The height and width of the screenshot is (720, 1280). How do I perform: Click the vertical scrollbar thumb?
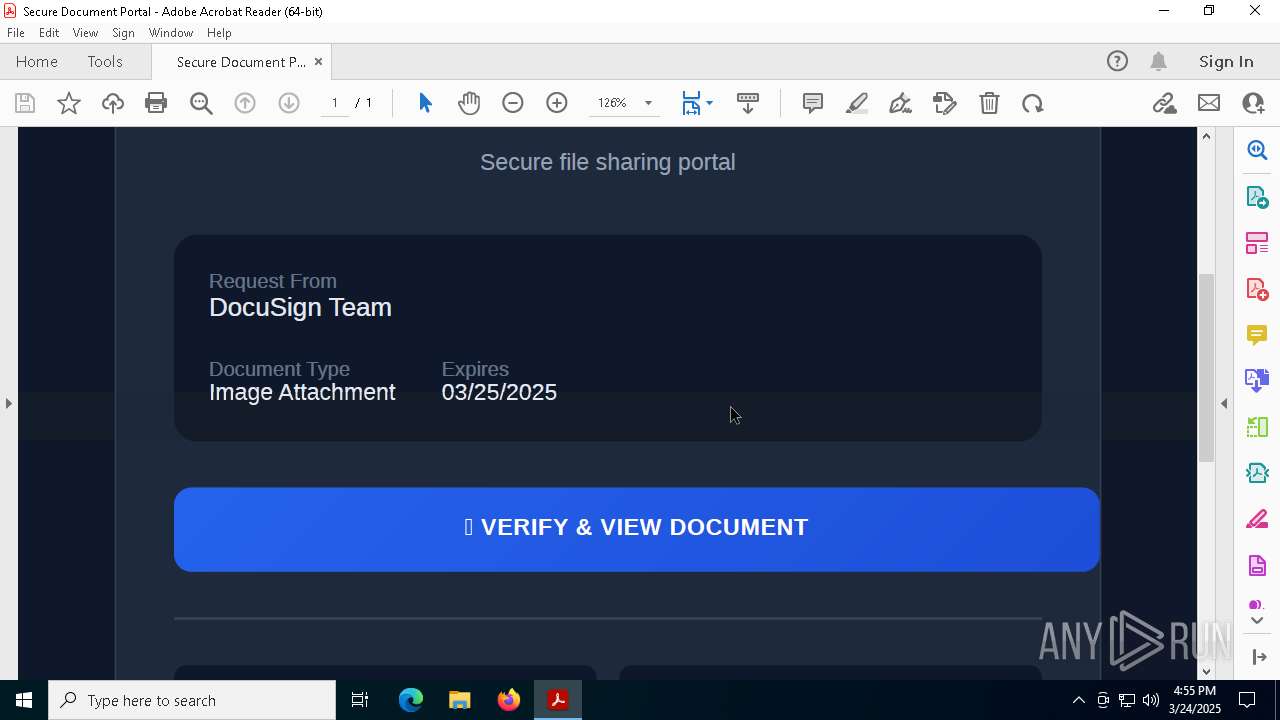click(1206, 367)
